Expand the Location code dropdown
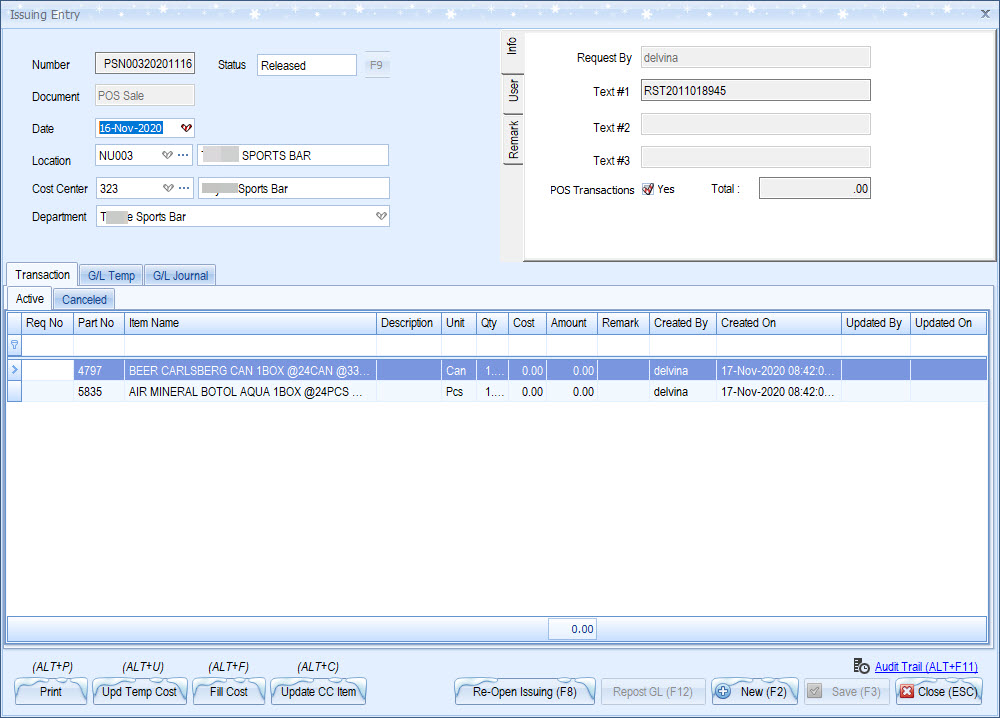The image size is (1000, 718). coord(167,155)
